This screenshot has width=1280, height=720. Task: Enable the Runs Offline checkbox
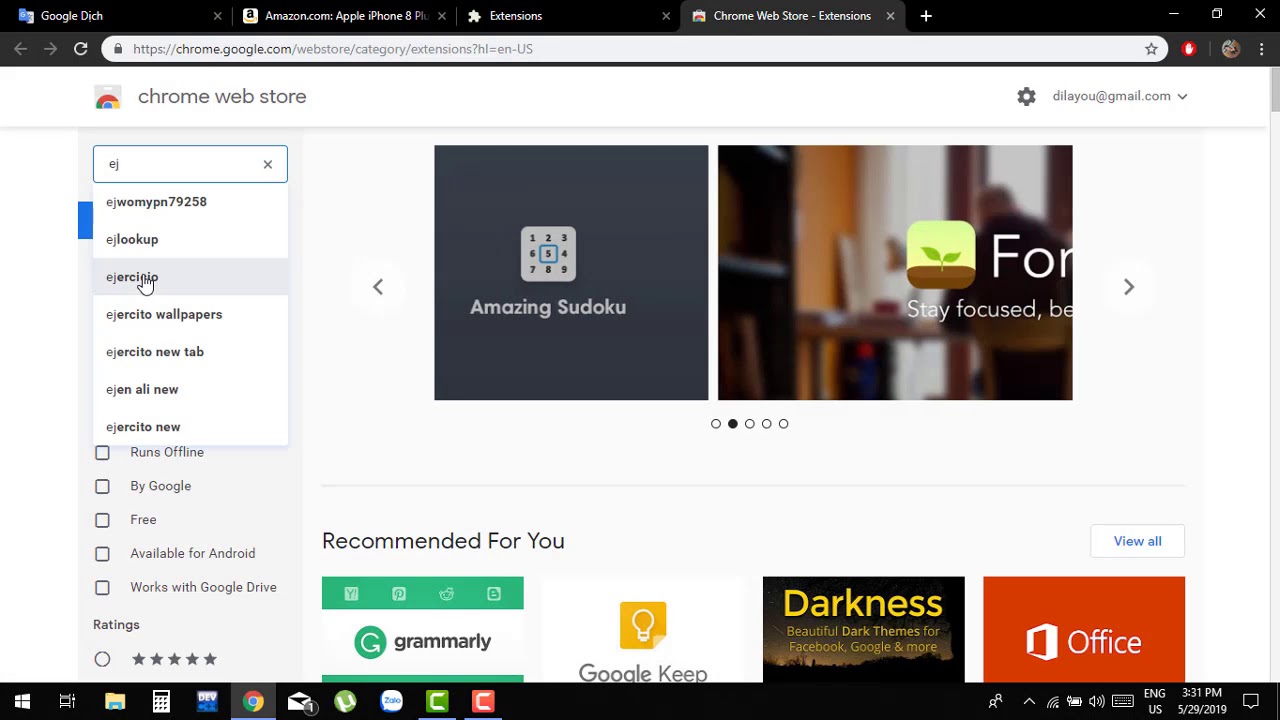(x=102, y=453)
